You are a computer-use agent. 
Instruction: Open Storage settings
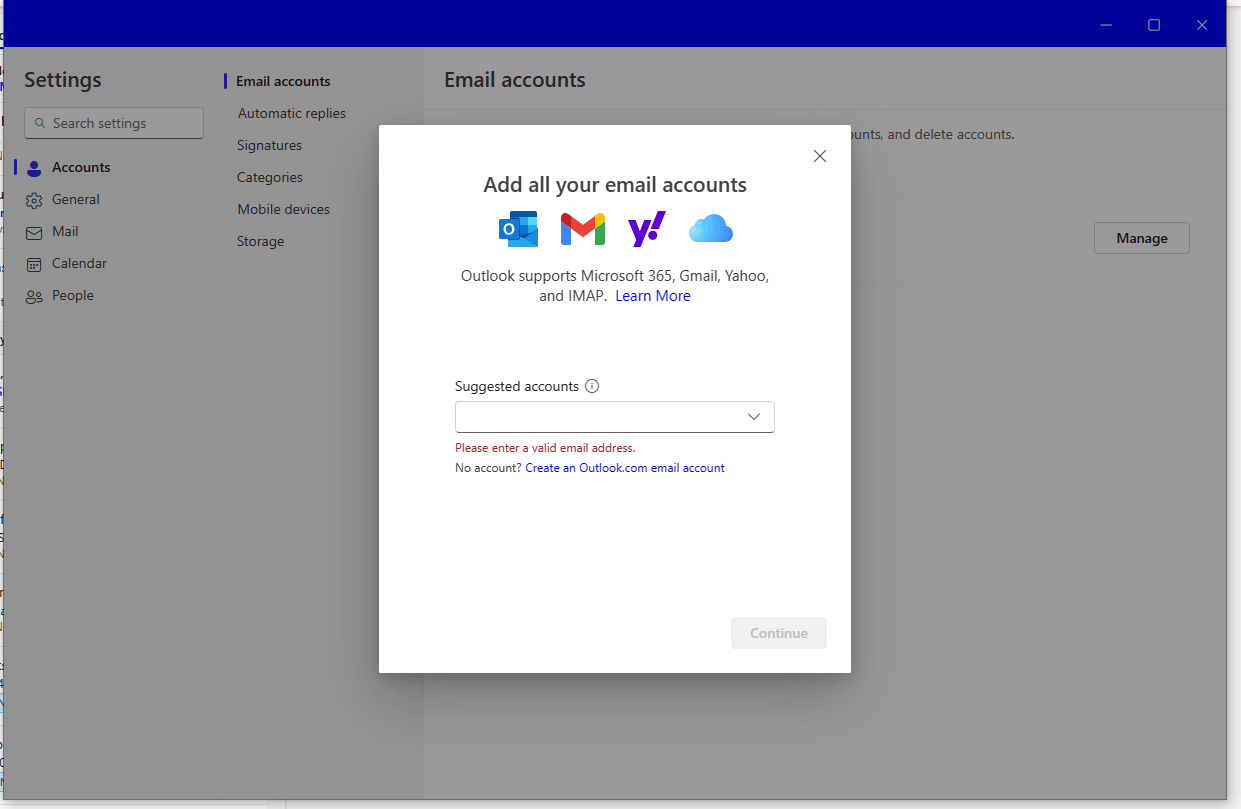pyautogui.click(x=260, y=241)
